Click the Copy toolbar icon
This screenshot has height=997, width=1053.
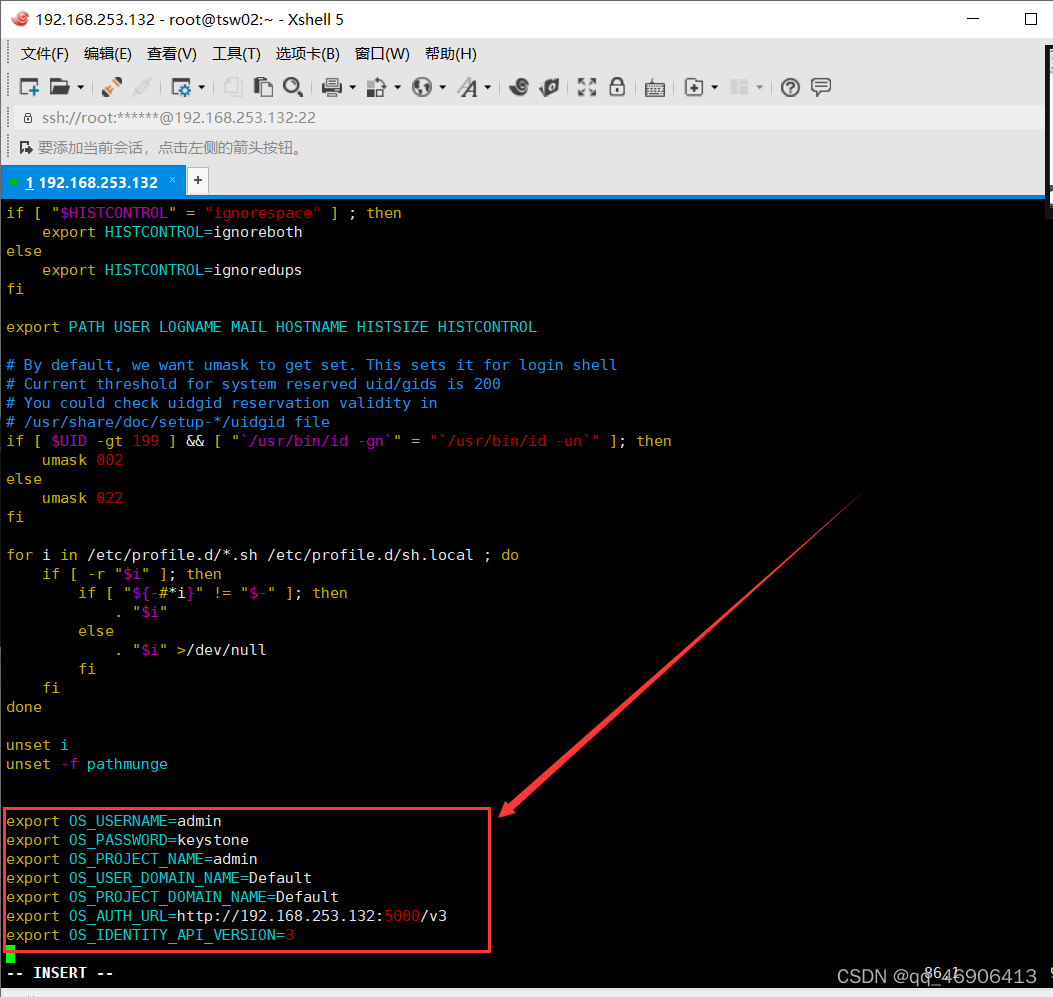pos(233,87)
